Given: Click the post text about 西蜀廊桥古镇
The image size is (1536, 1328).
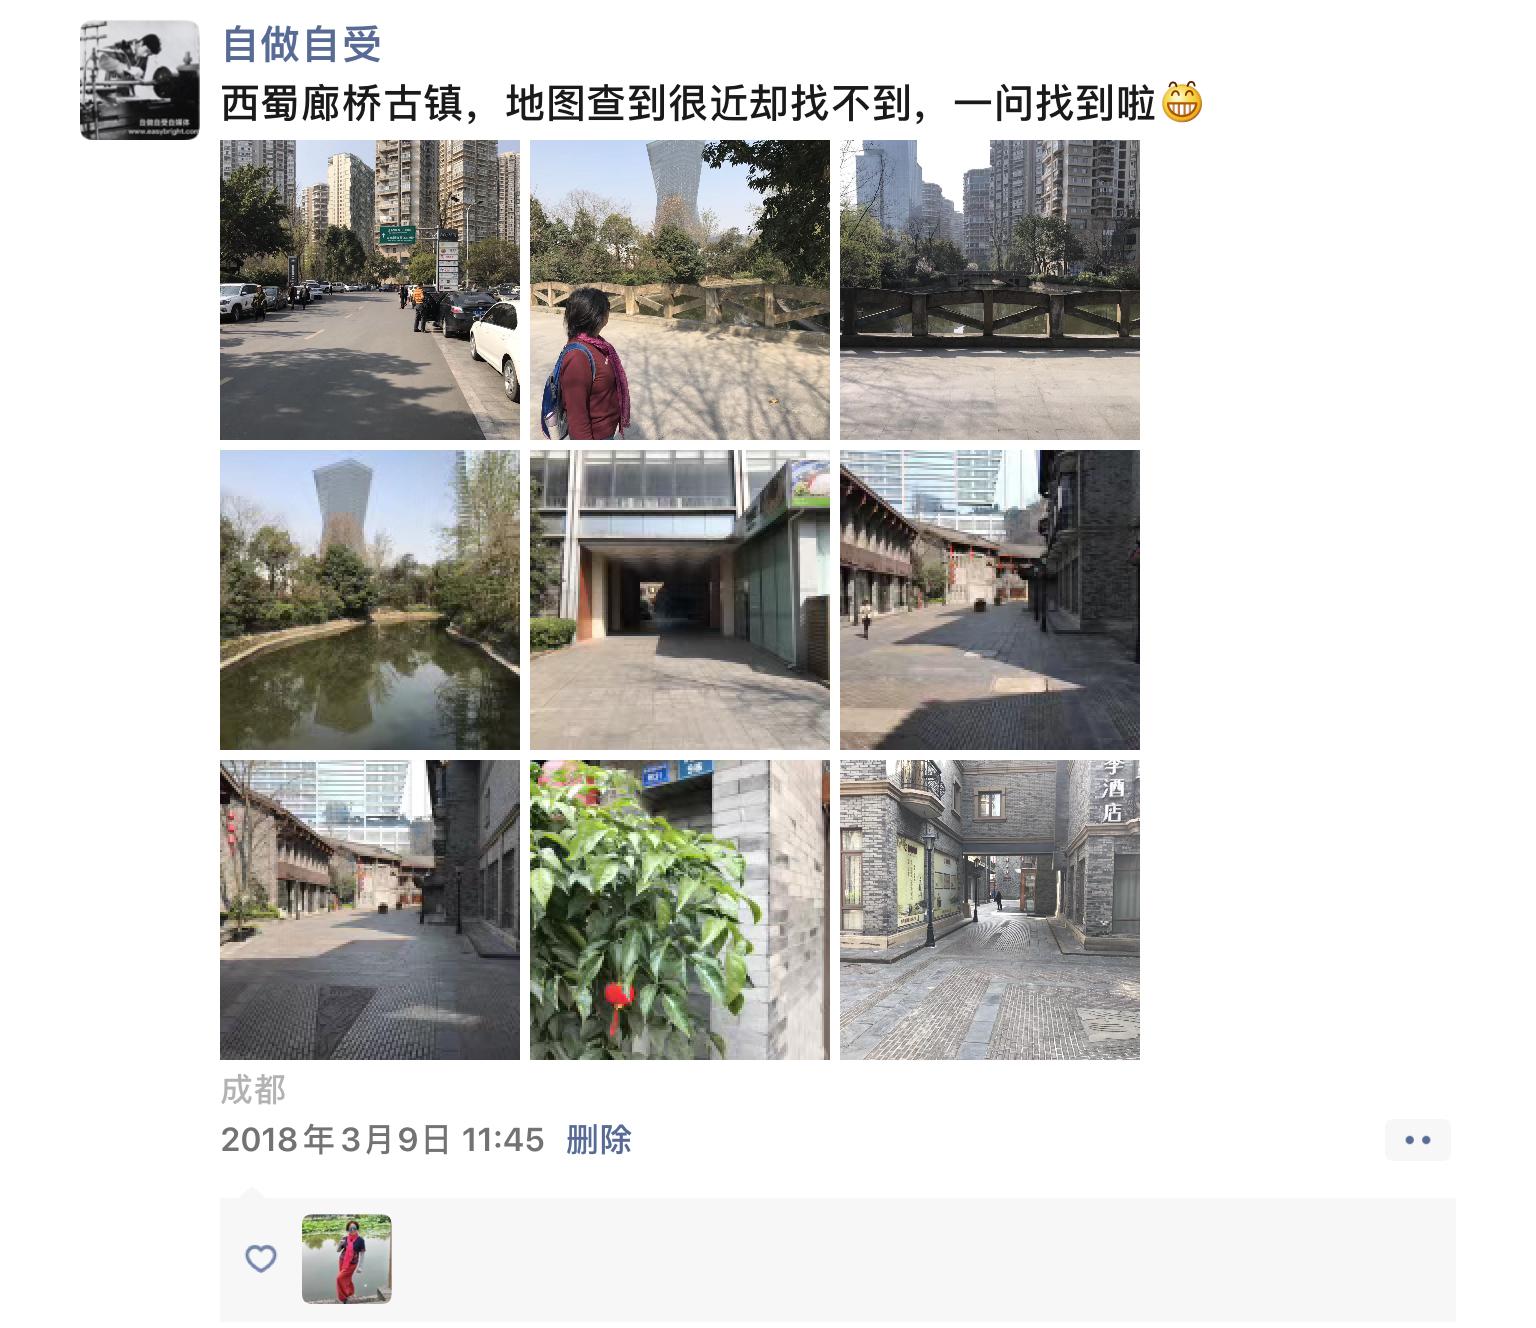Looking at the screenshot, I should point(689,104).
